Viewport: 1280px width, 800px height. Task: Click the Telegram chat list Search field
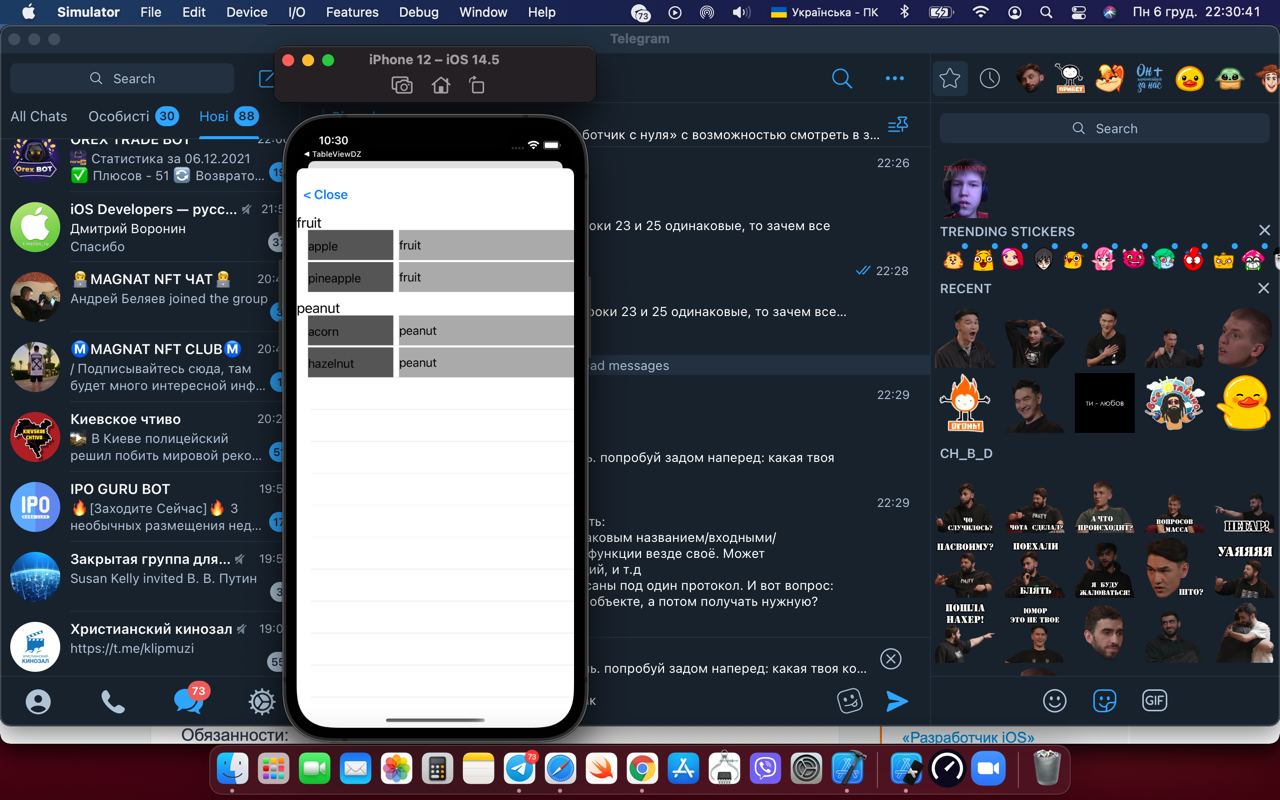click(x=122, y=78)
